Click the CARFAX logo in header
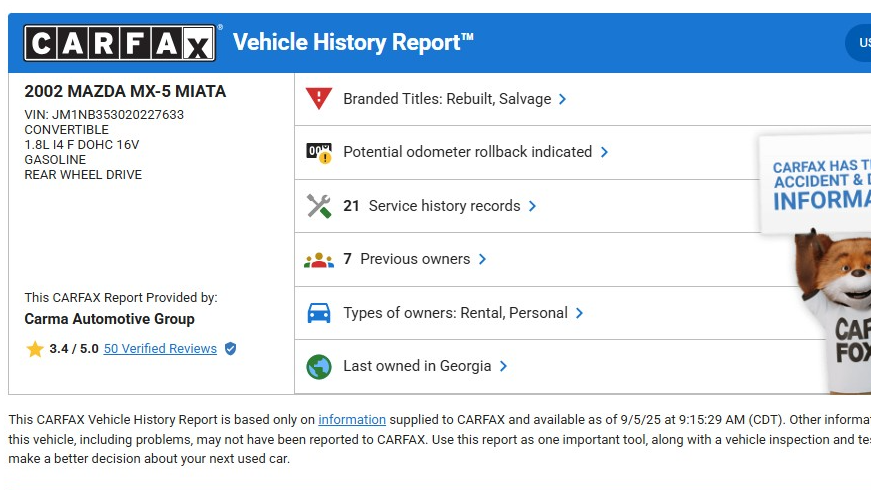 click(119, 43)
